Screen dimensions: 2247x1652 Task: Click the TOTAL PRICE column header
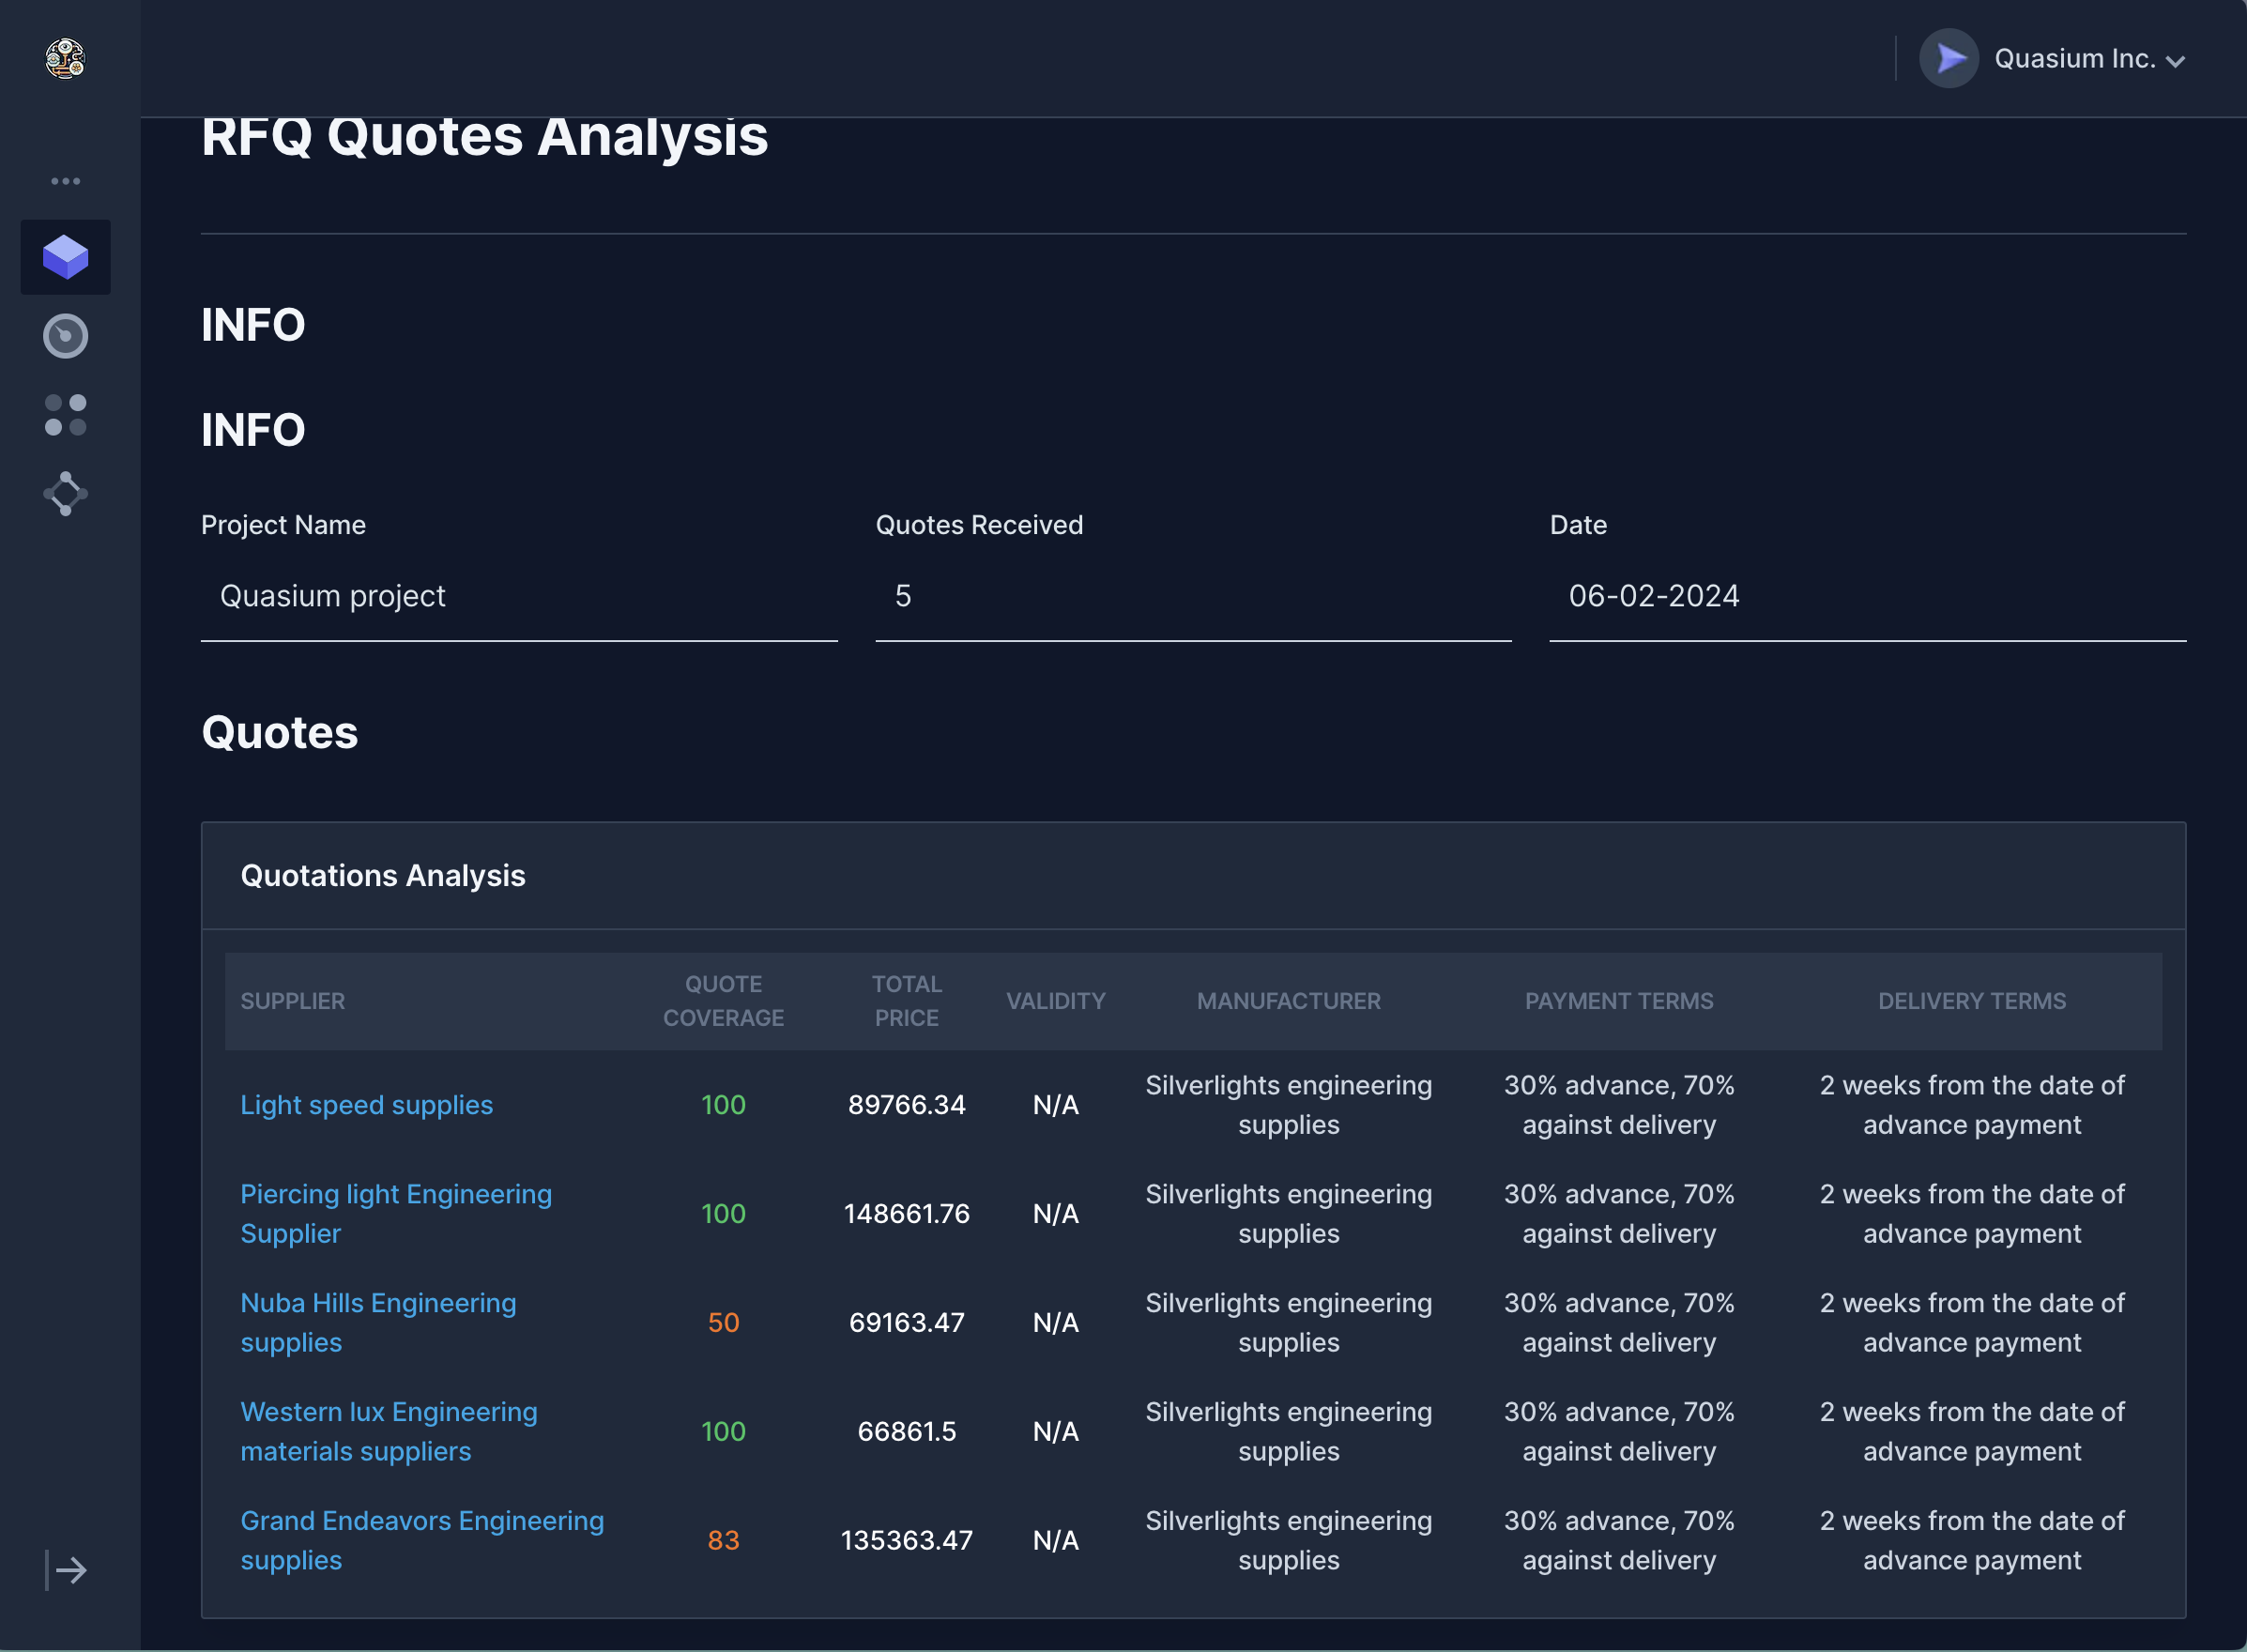click(907, 1001)
